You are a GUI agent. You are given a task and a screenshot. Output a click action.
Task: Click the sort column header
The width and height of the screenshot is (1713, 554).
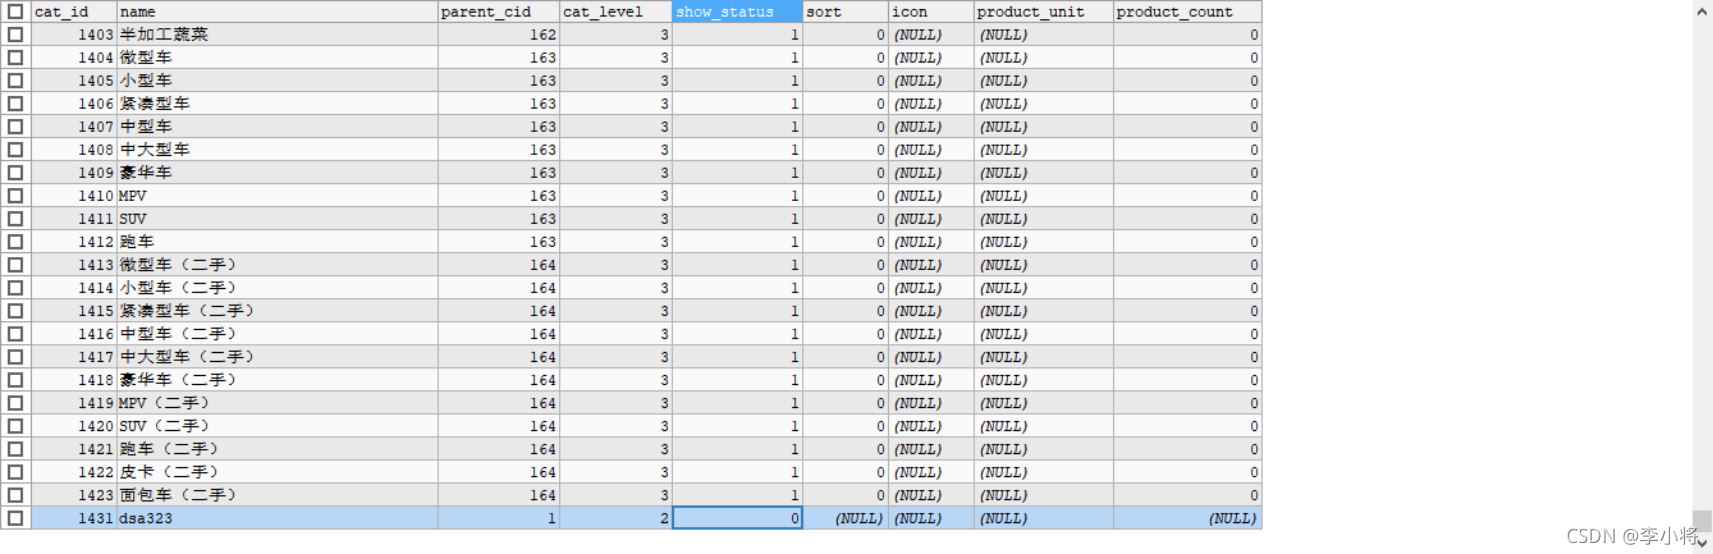click(845, 11)
